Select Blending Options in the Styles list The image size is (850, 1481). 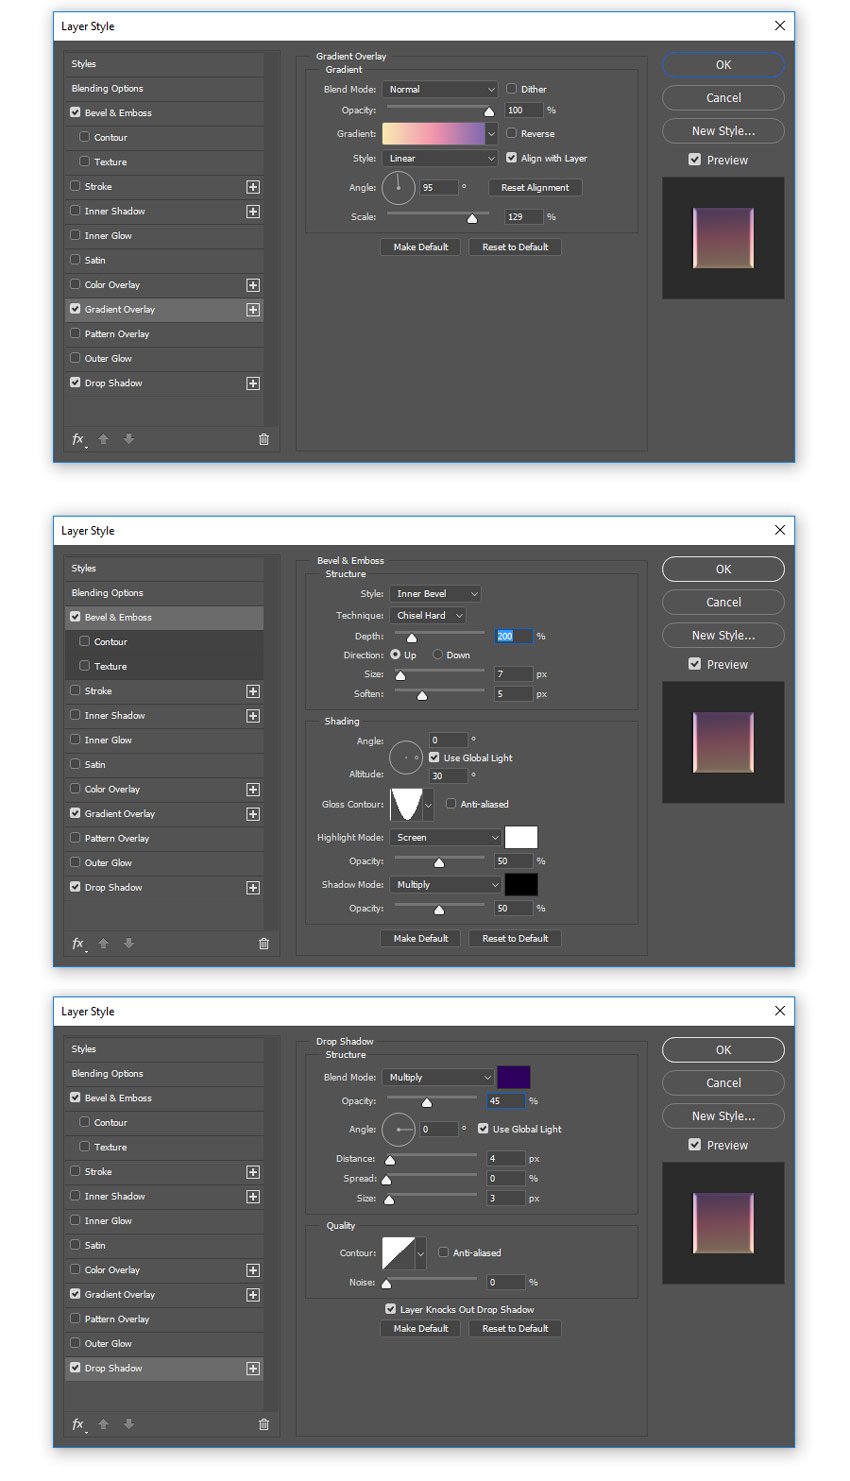pos(107,88)
